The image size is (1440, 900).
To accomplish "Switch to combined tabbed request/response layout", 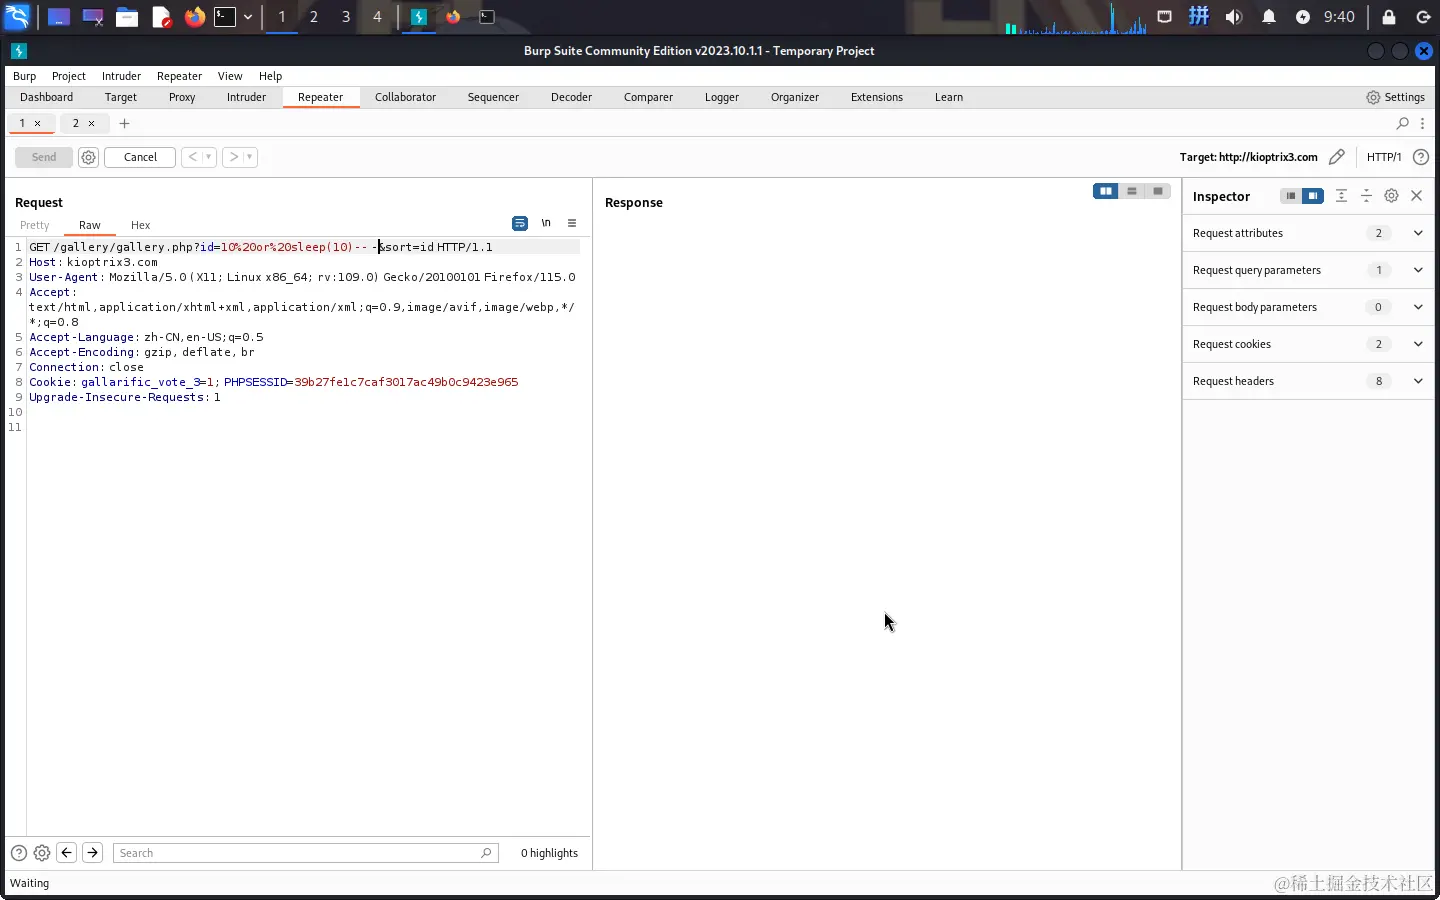I will [1158, 191].
